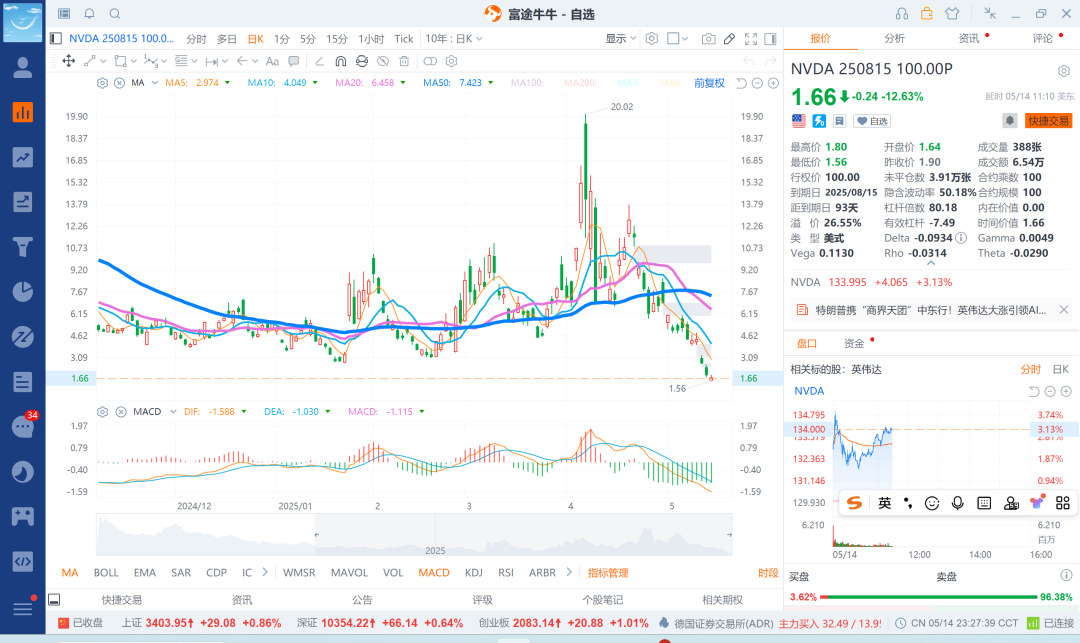Open the candlestick market sidebar icon
Viewport: 1080px width, 643px height.
coord(23,112)
